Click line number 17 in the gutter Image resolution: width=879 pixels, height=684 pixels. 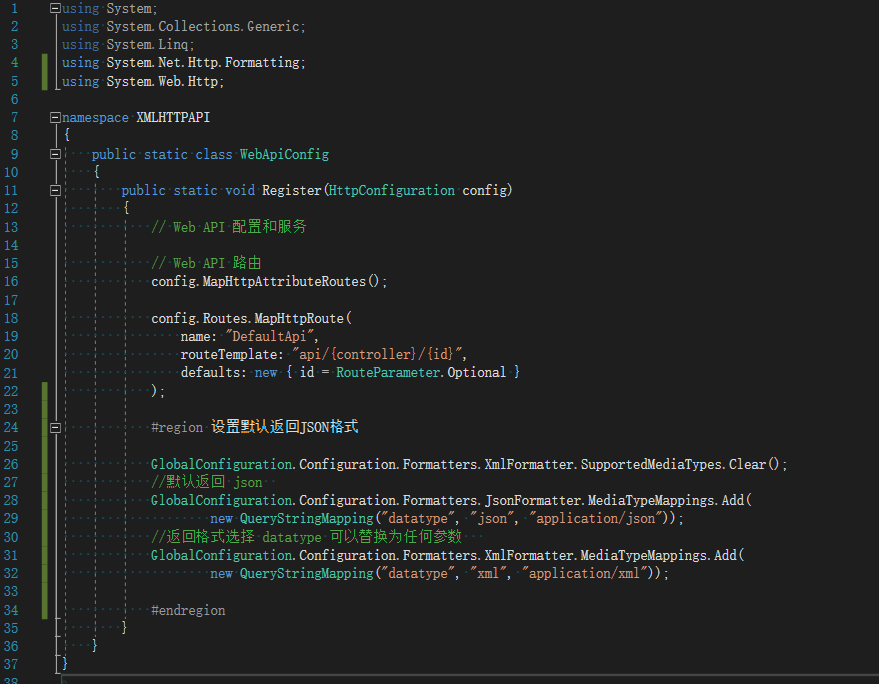pyautogui.click(x=11, y=300)
